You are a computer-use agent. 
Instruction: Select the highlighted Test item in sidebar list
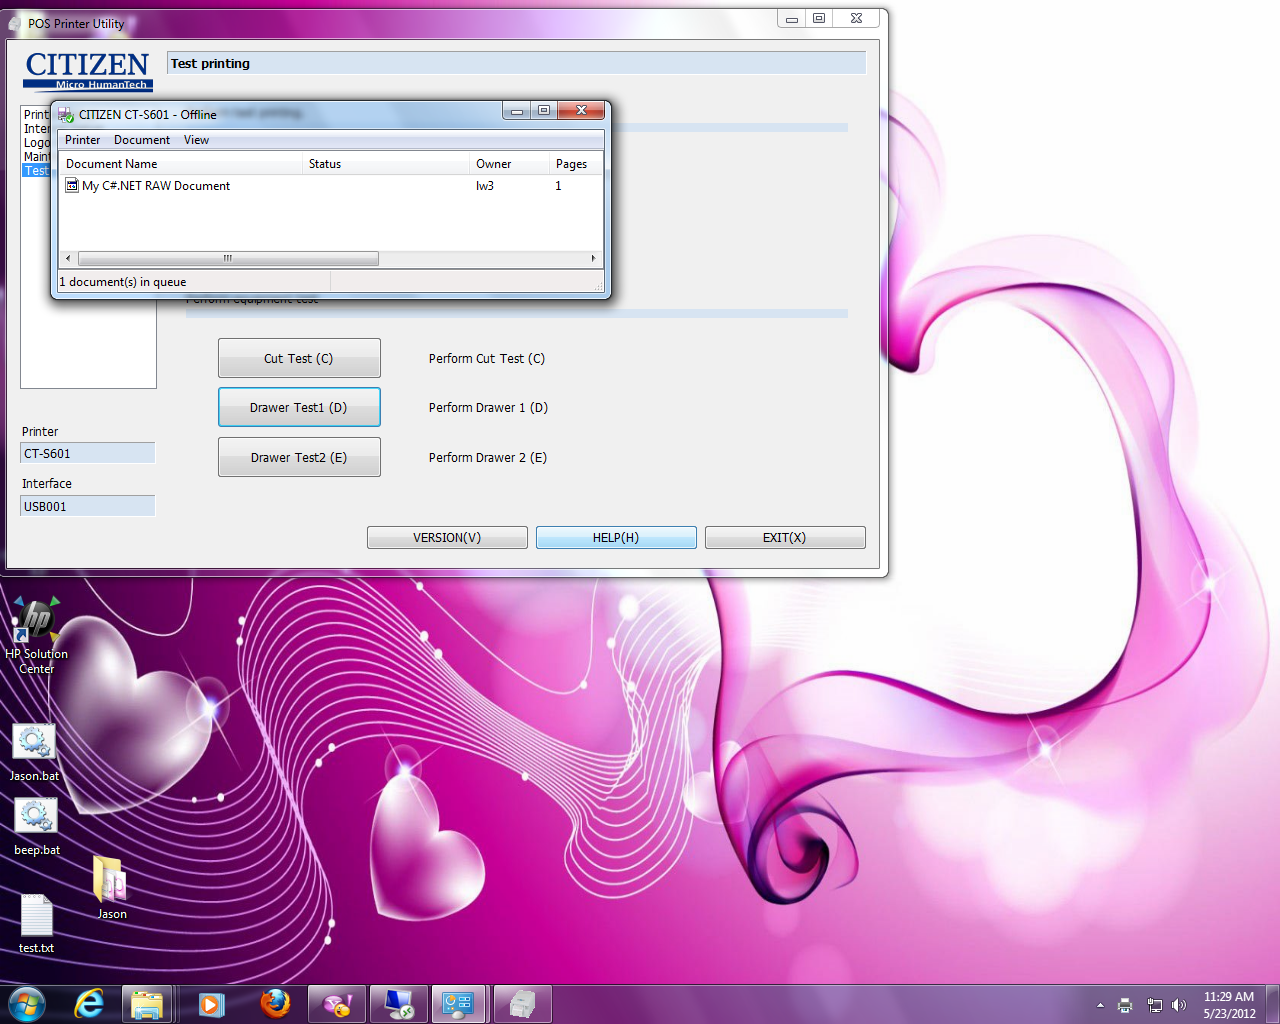click(x=36, y=171)
